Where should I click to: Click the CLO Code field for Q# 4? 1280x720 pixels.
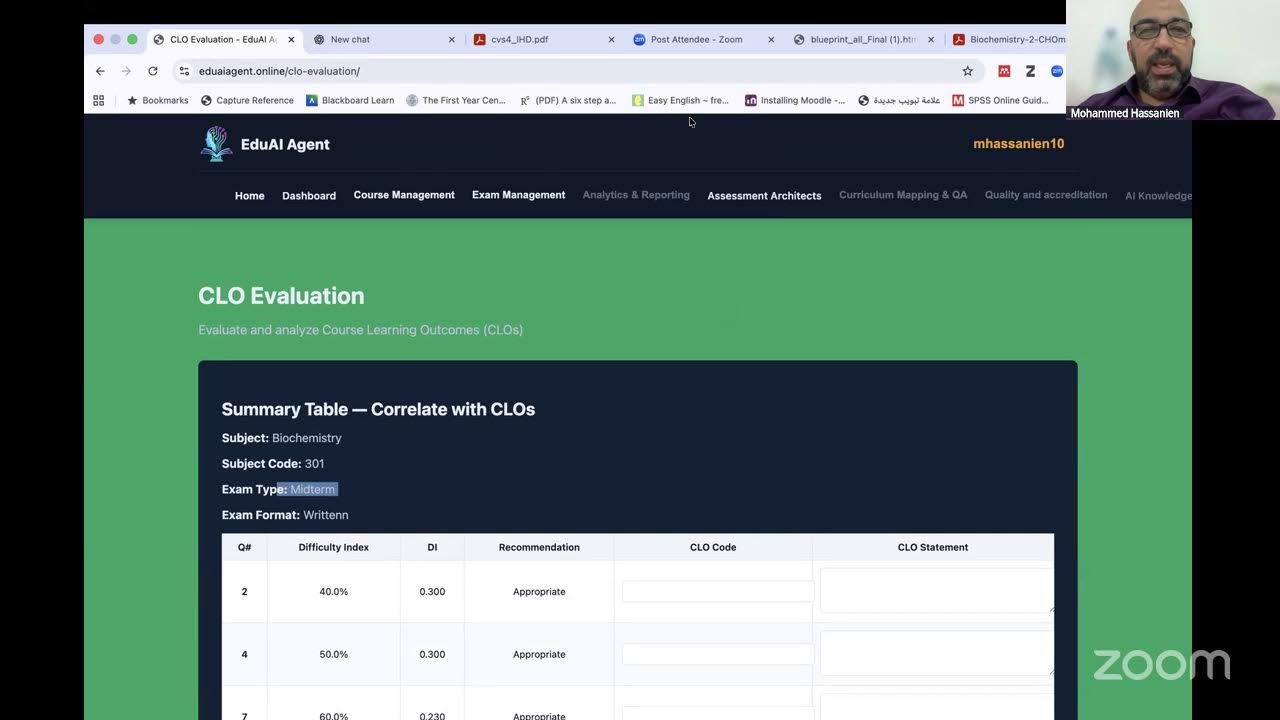click(x=718, y=654)
